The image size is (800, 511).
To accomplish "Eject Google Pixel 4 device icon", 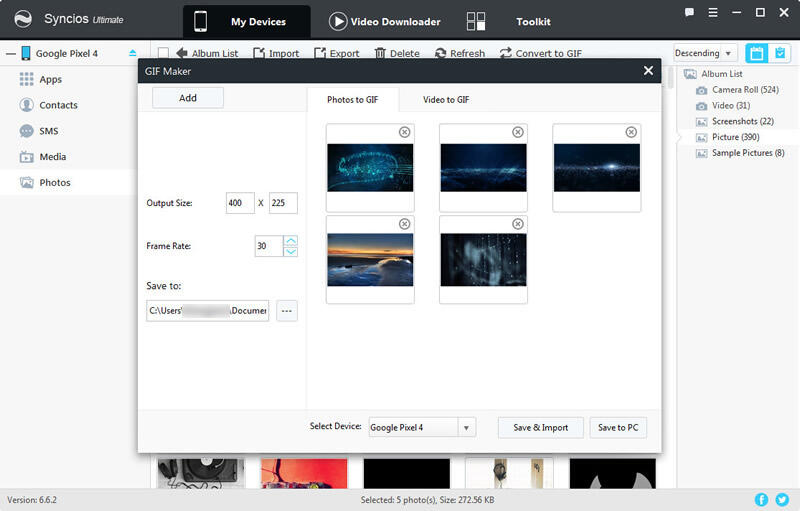I will click(133, 53).
